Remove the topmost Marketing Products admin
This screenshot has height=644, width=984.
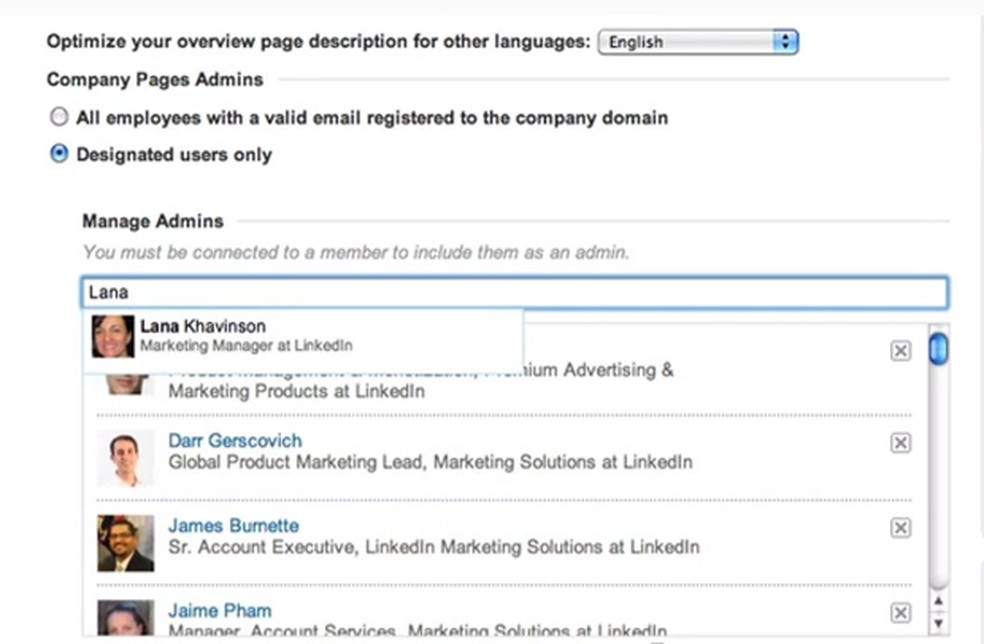(900, 351)
